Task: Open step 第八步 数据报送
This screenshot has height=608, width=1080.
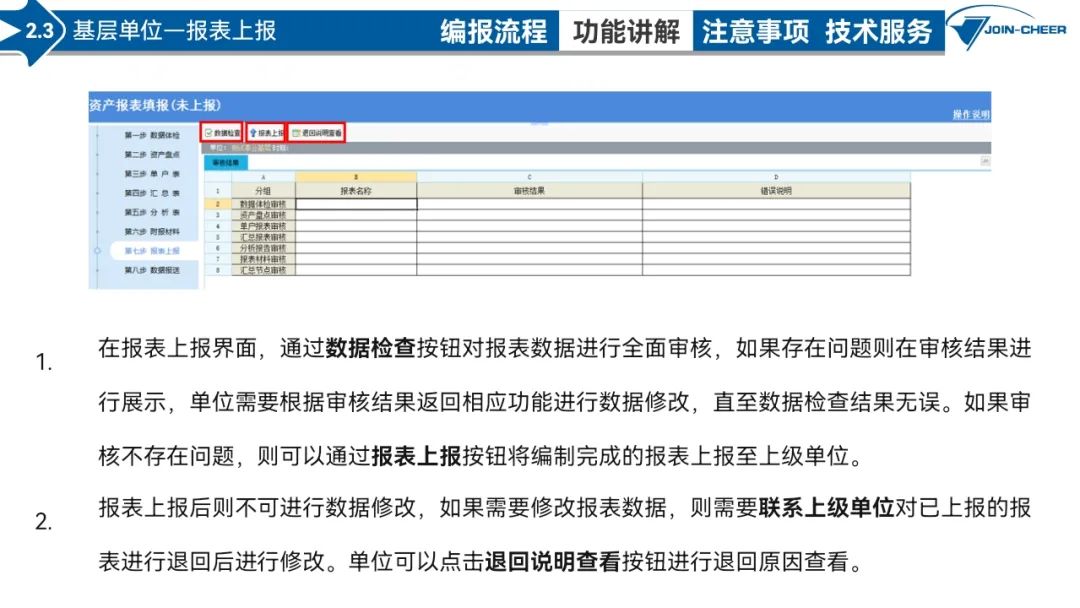Action: pyautogui.click(x=152, y=270)
